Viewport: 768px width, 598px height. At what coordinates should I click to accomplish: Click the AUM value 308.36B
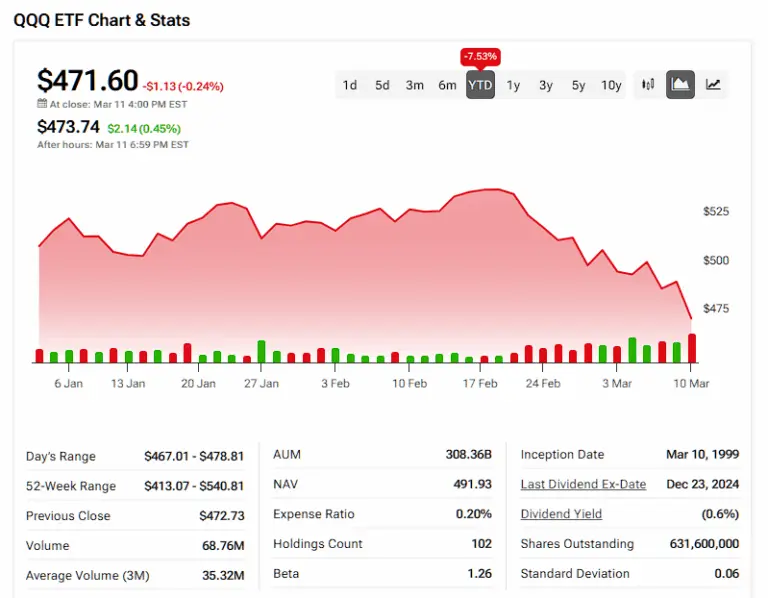coord(468,454)
